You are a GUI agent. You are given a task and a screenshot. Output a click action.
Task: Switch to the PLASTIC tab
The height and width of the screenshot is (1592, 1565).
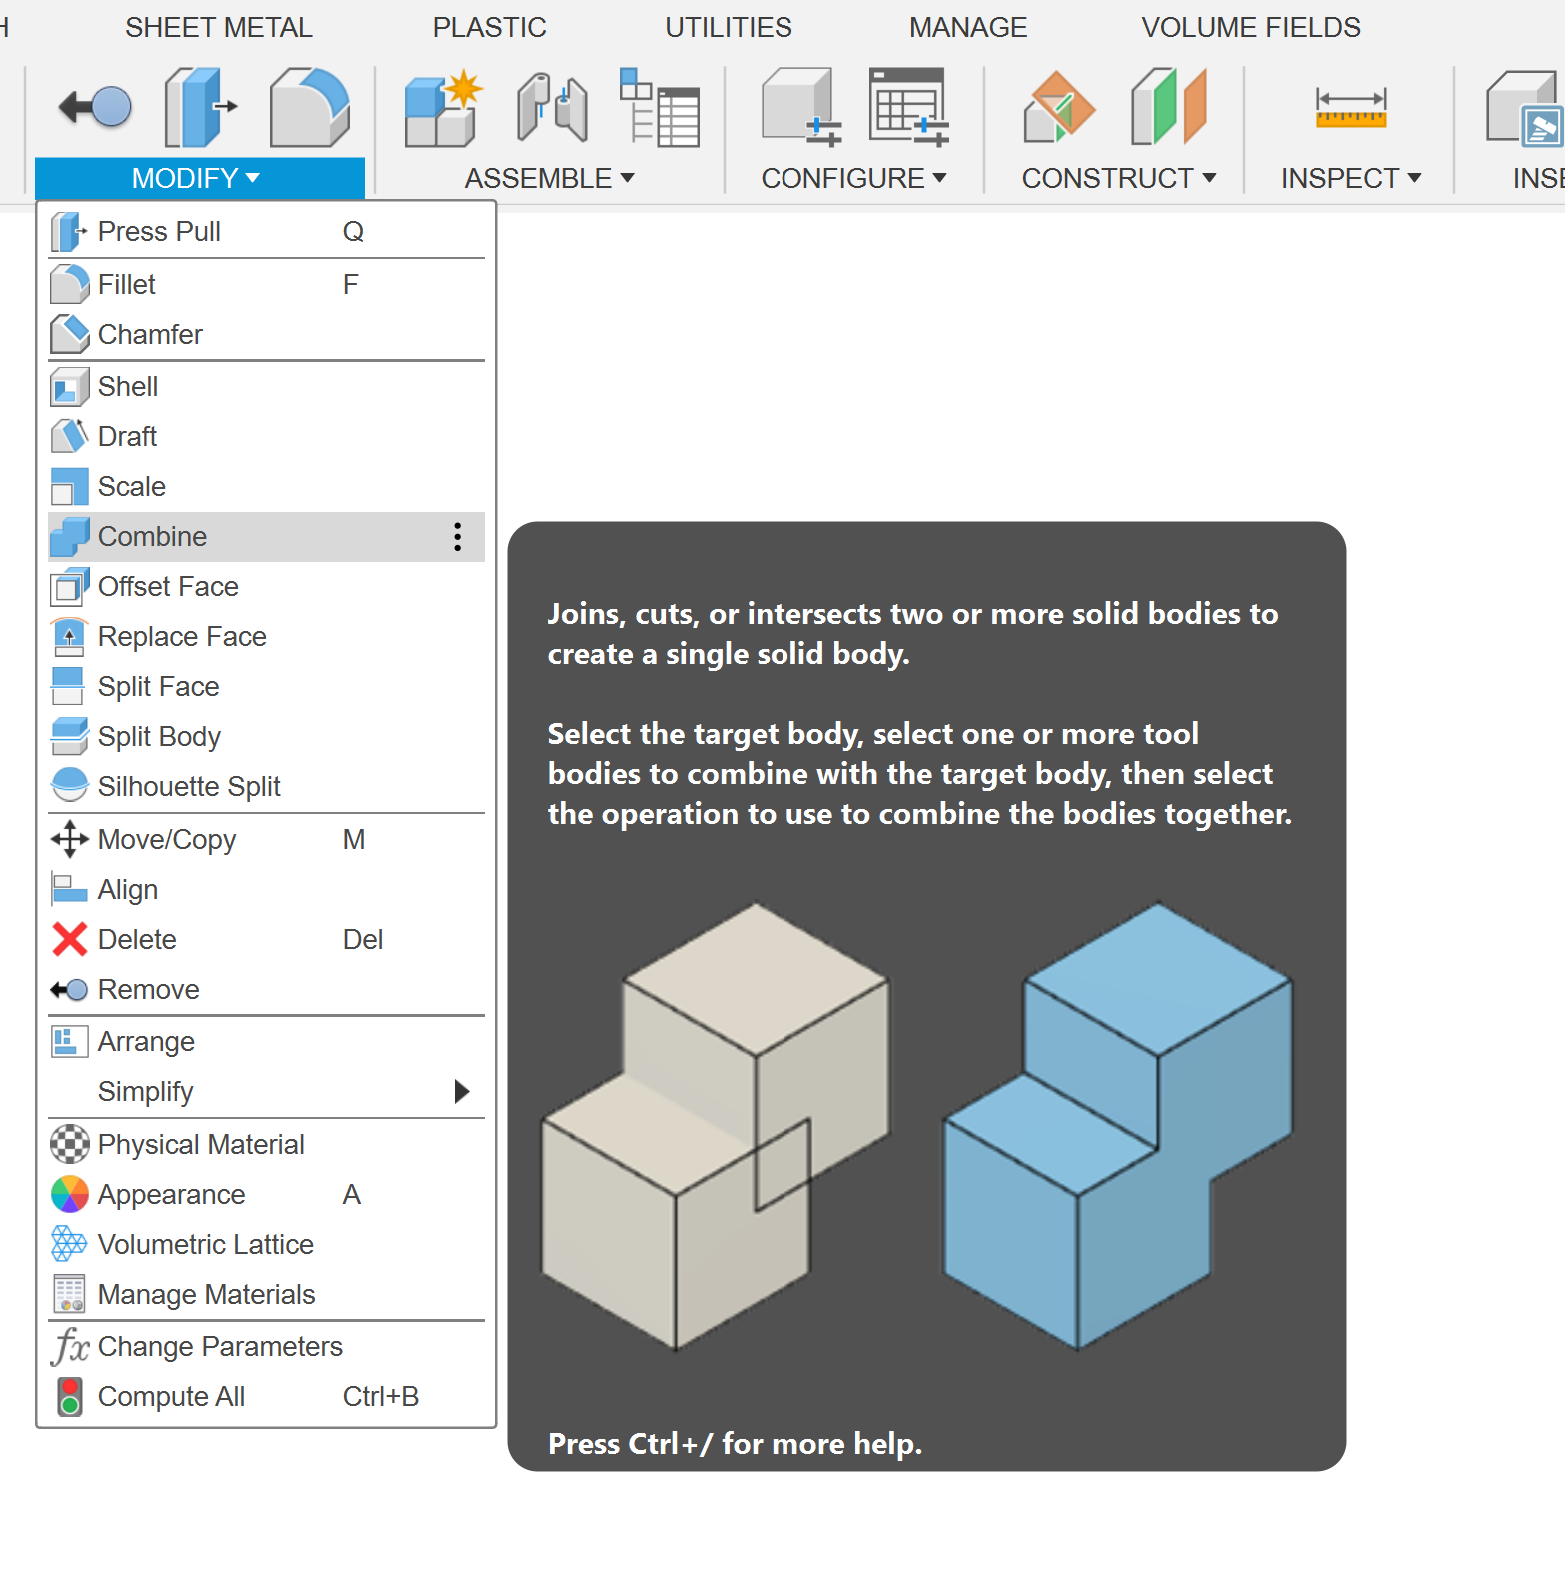[490, 28]
